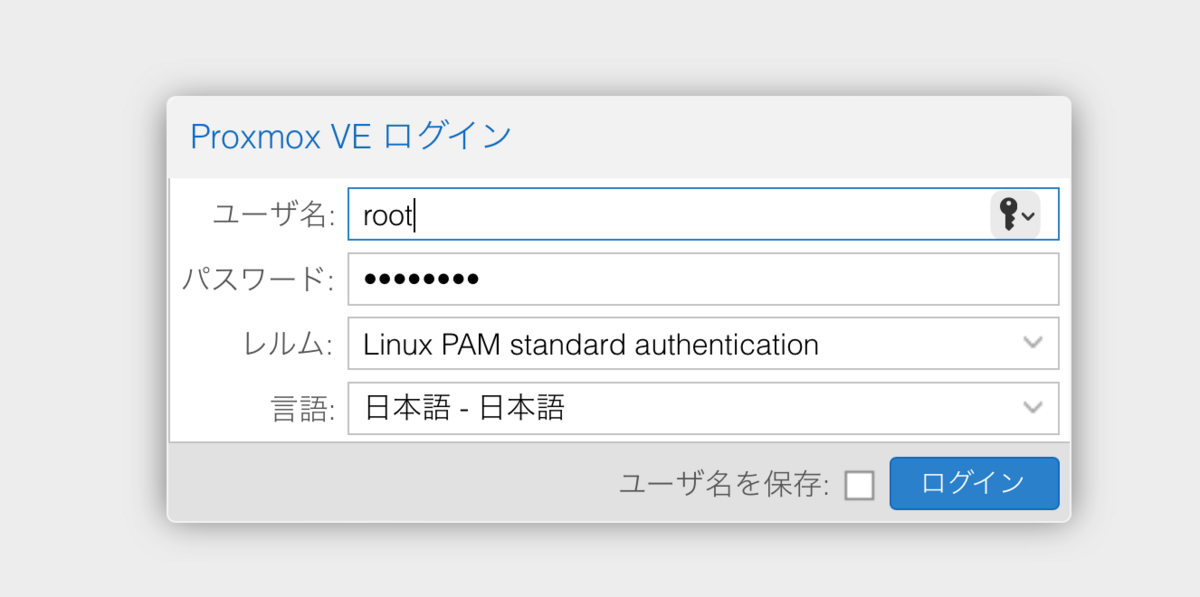The image size is (1200, 597).
Task: Click the Proxmox VE ログイン dialog title
Action: pos(351,136)
